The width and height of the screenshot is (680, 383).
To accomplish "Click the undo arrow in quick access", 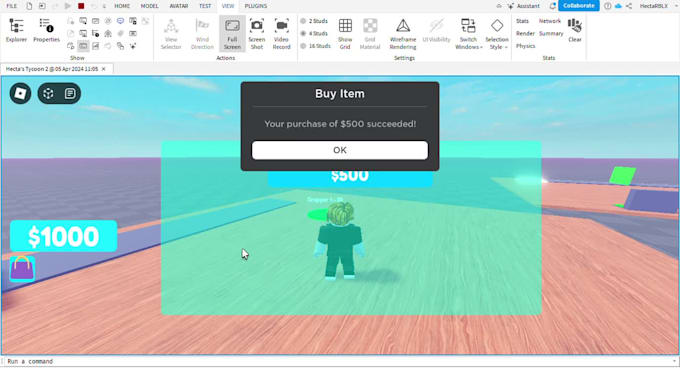I will tap(94, 6).
